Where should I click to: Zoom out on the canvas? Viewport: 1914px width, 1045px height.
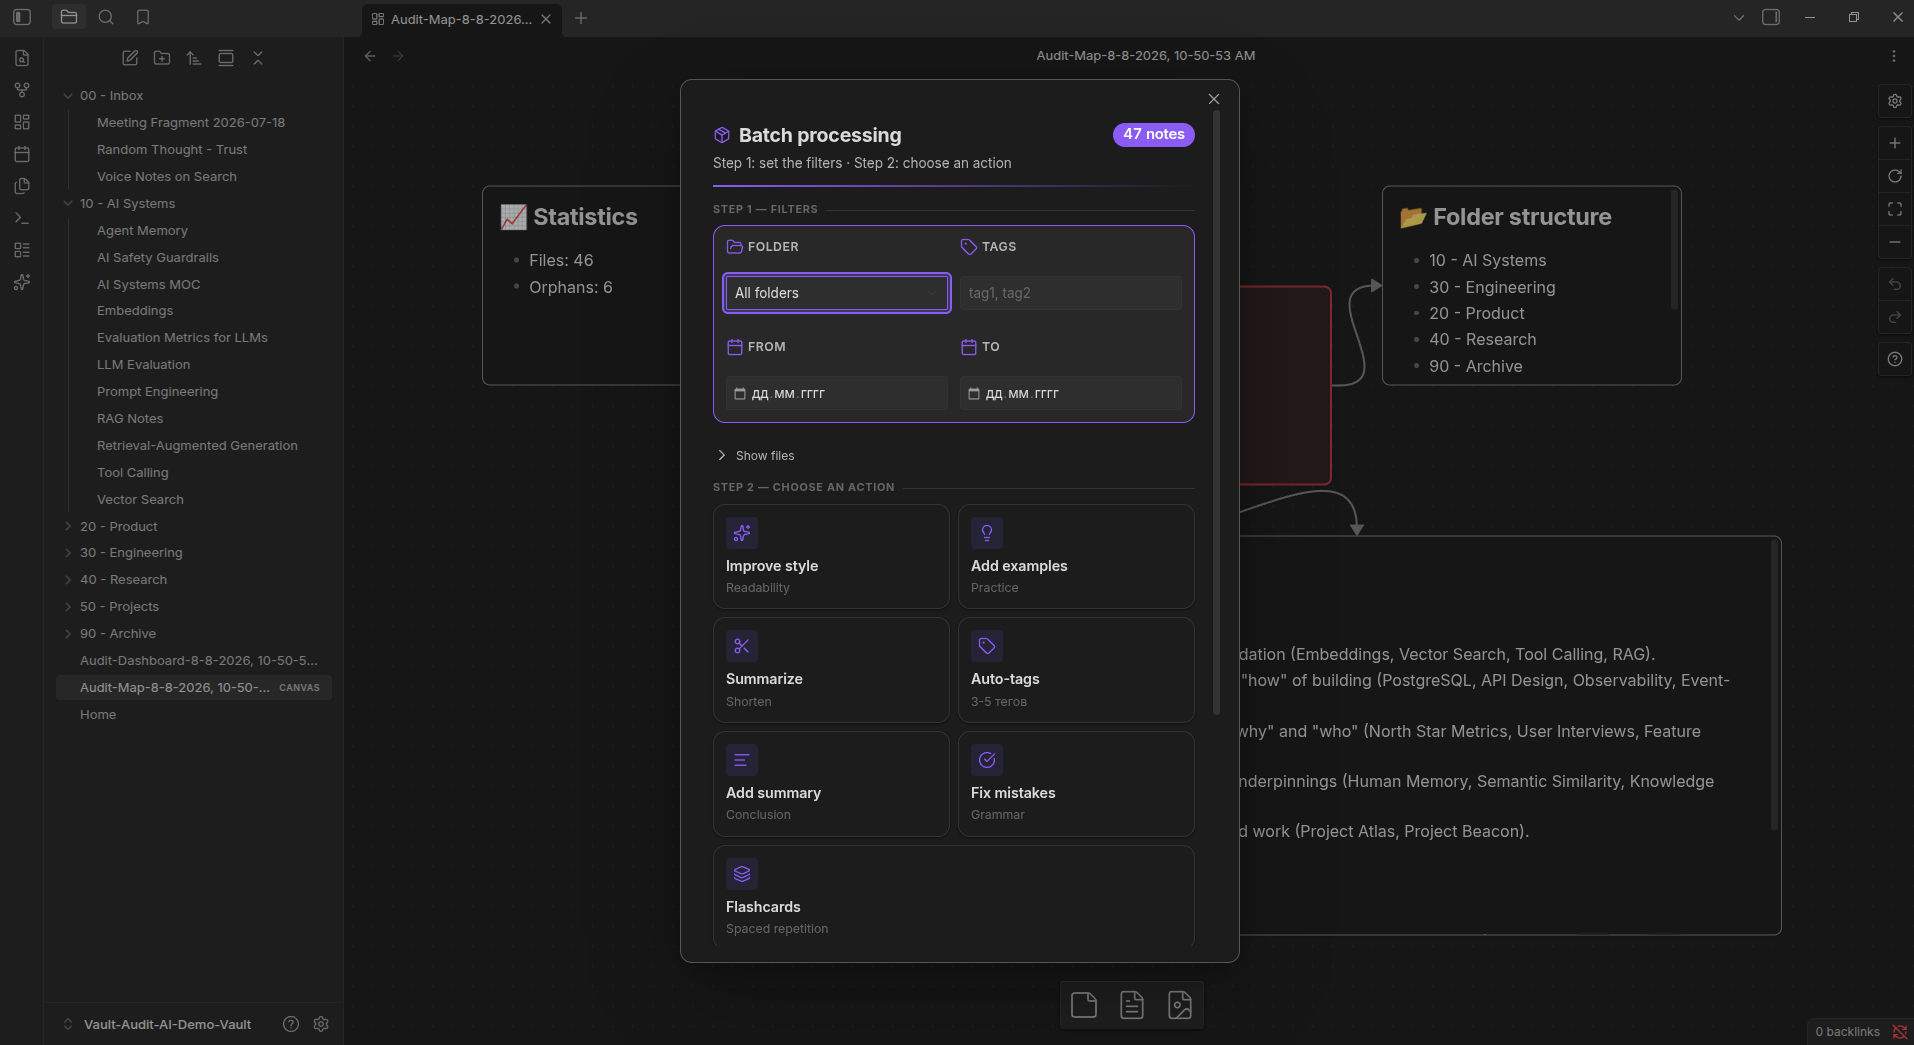1895,242
